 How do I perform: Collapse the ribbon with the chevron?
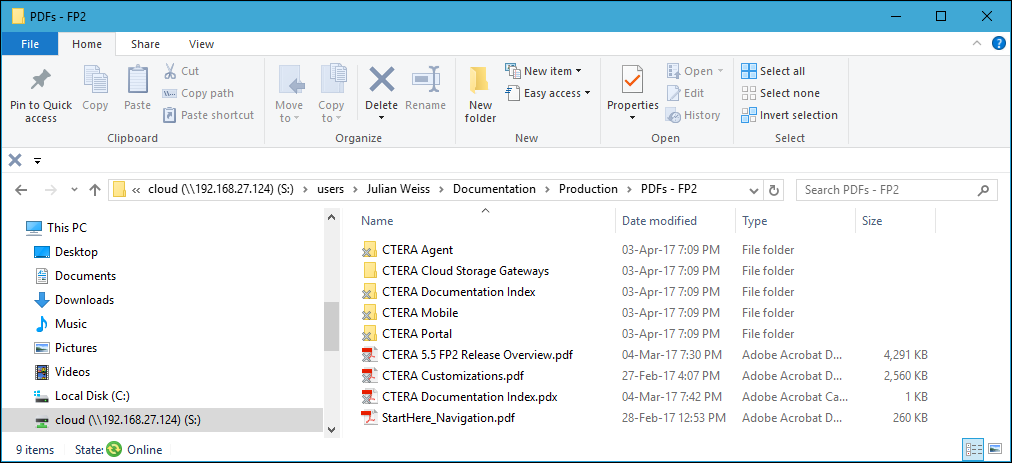pos(977,43)
